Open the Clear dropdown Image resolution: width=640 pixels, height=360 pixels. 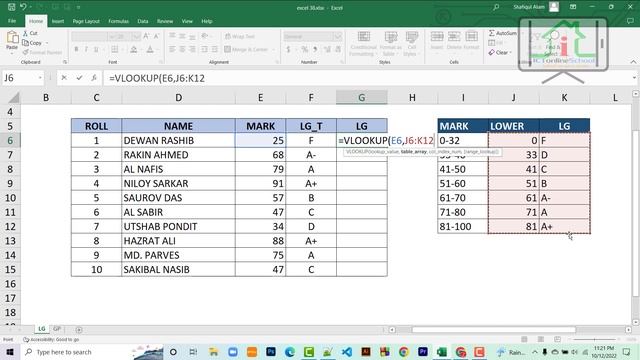click(500, 53)
